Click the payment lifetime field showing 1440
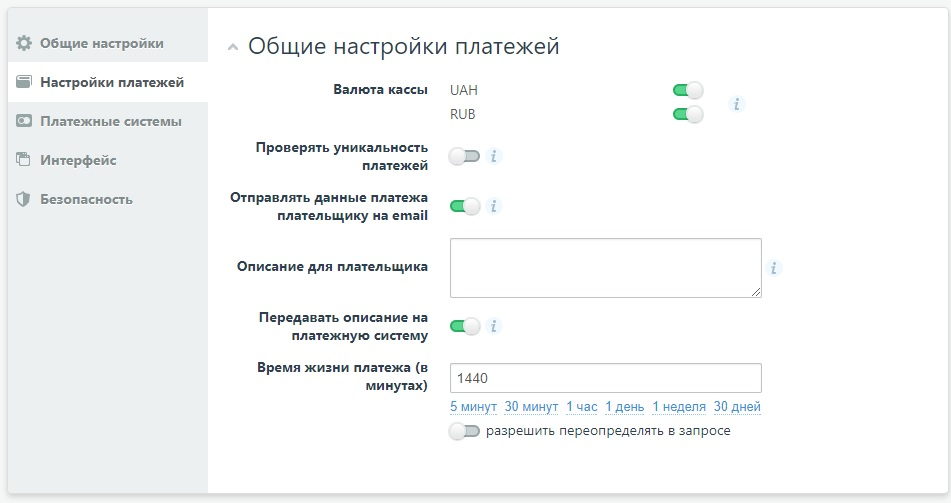Image resolution: width=951 pixels, height=503 pixels. [605, 378]
